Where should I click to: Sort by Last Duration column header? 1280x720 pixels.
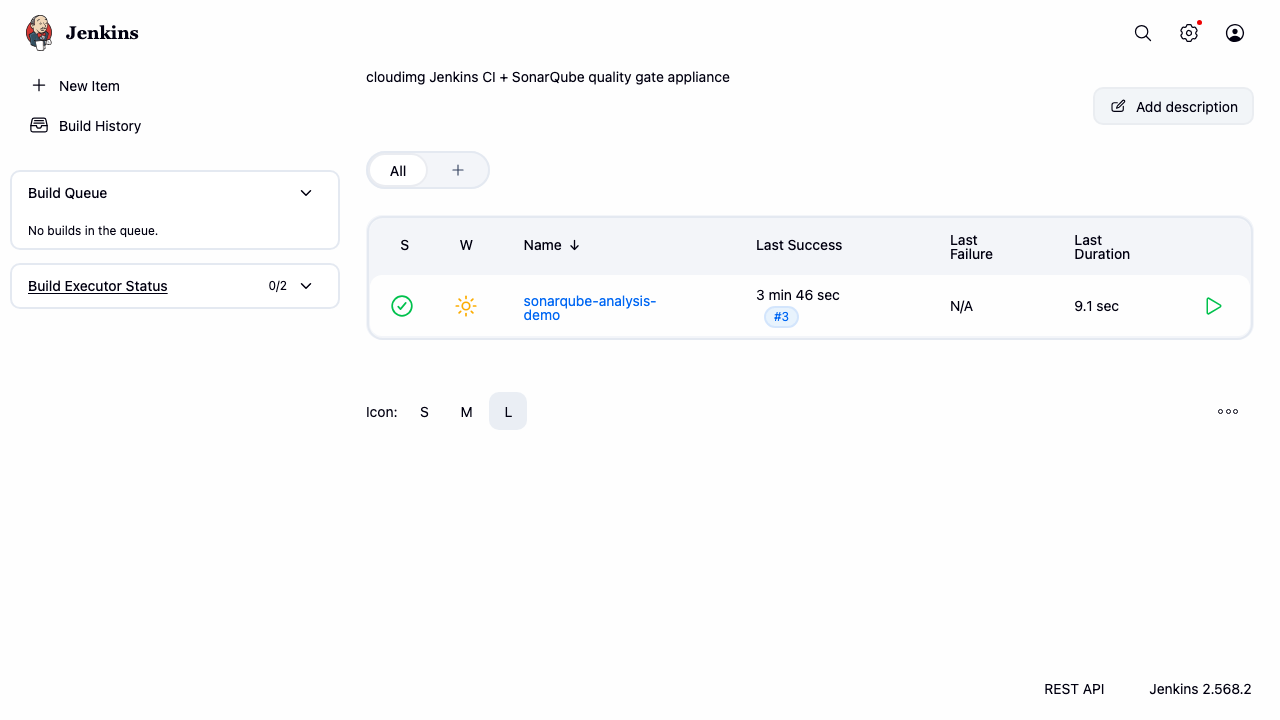point(1102,247)
